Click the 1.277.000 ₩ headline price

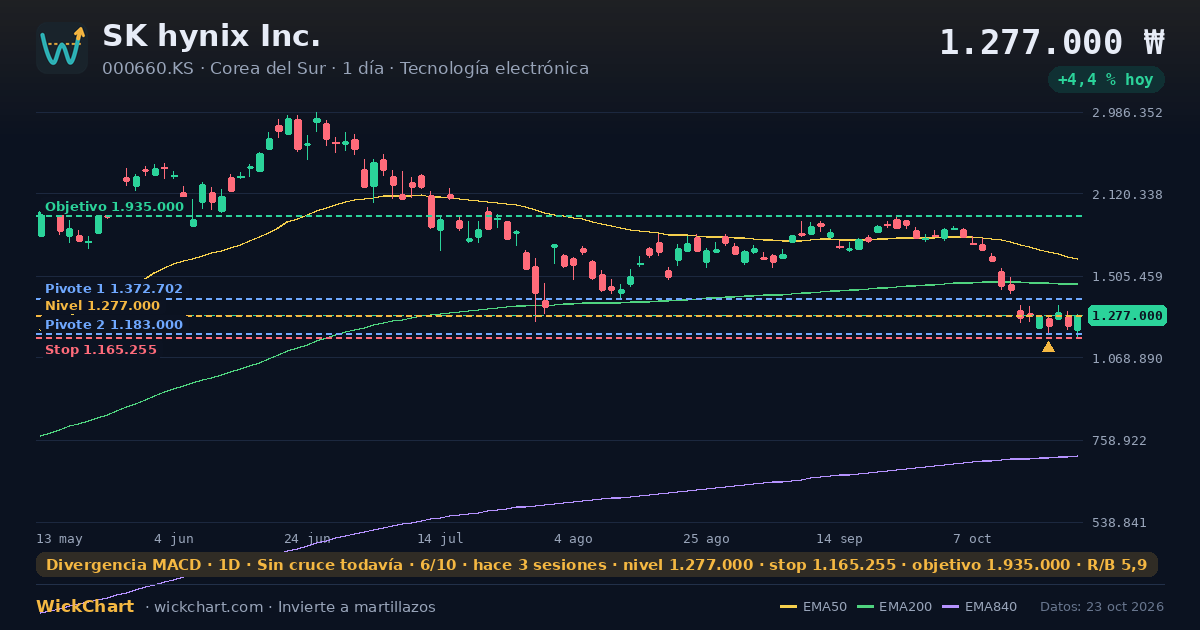click(1052, 43)
